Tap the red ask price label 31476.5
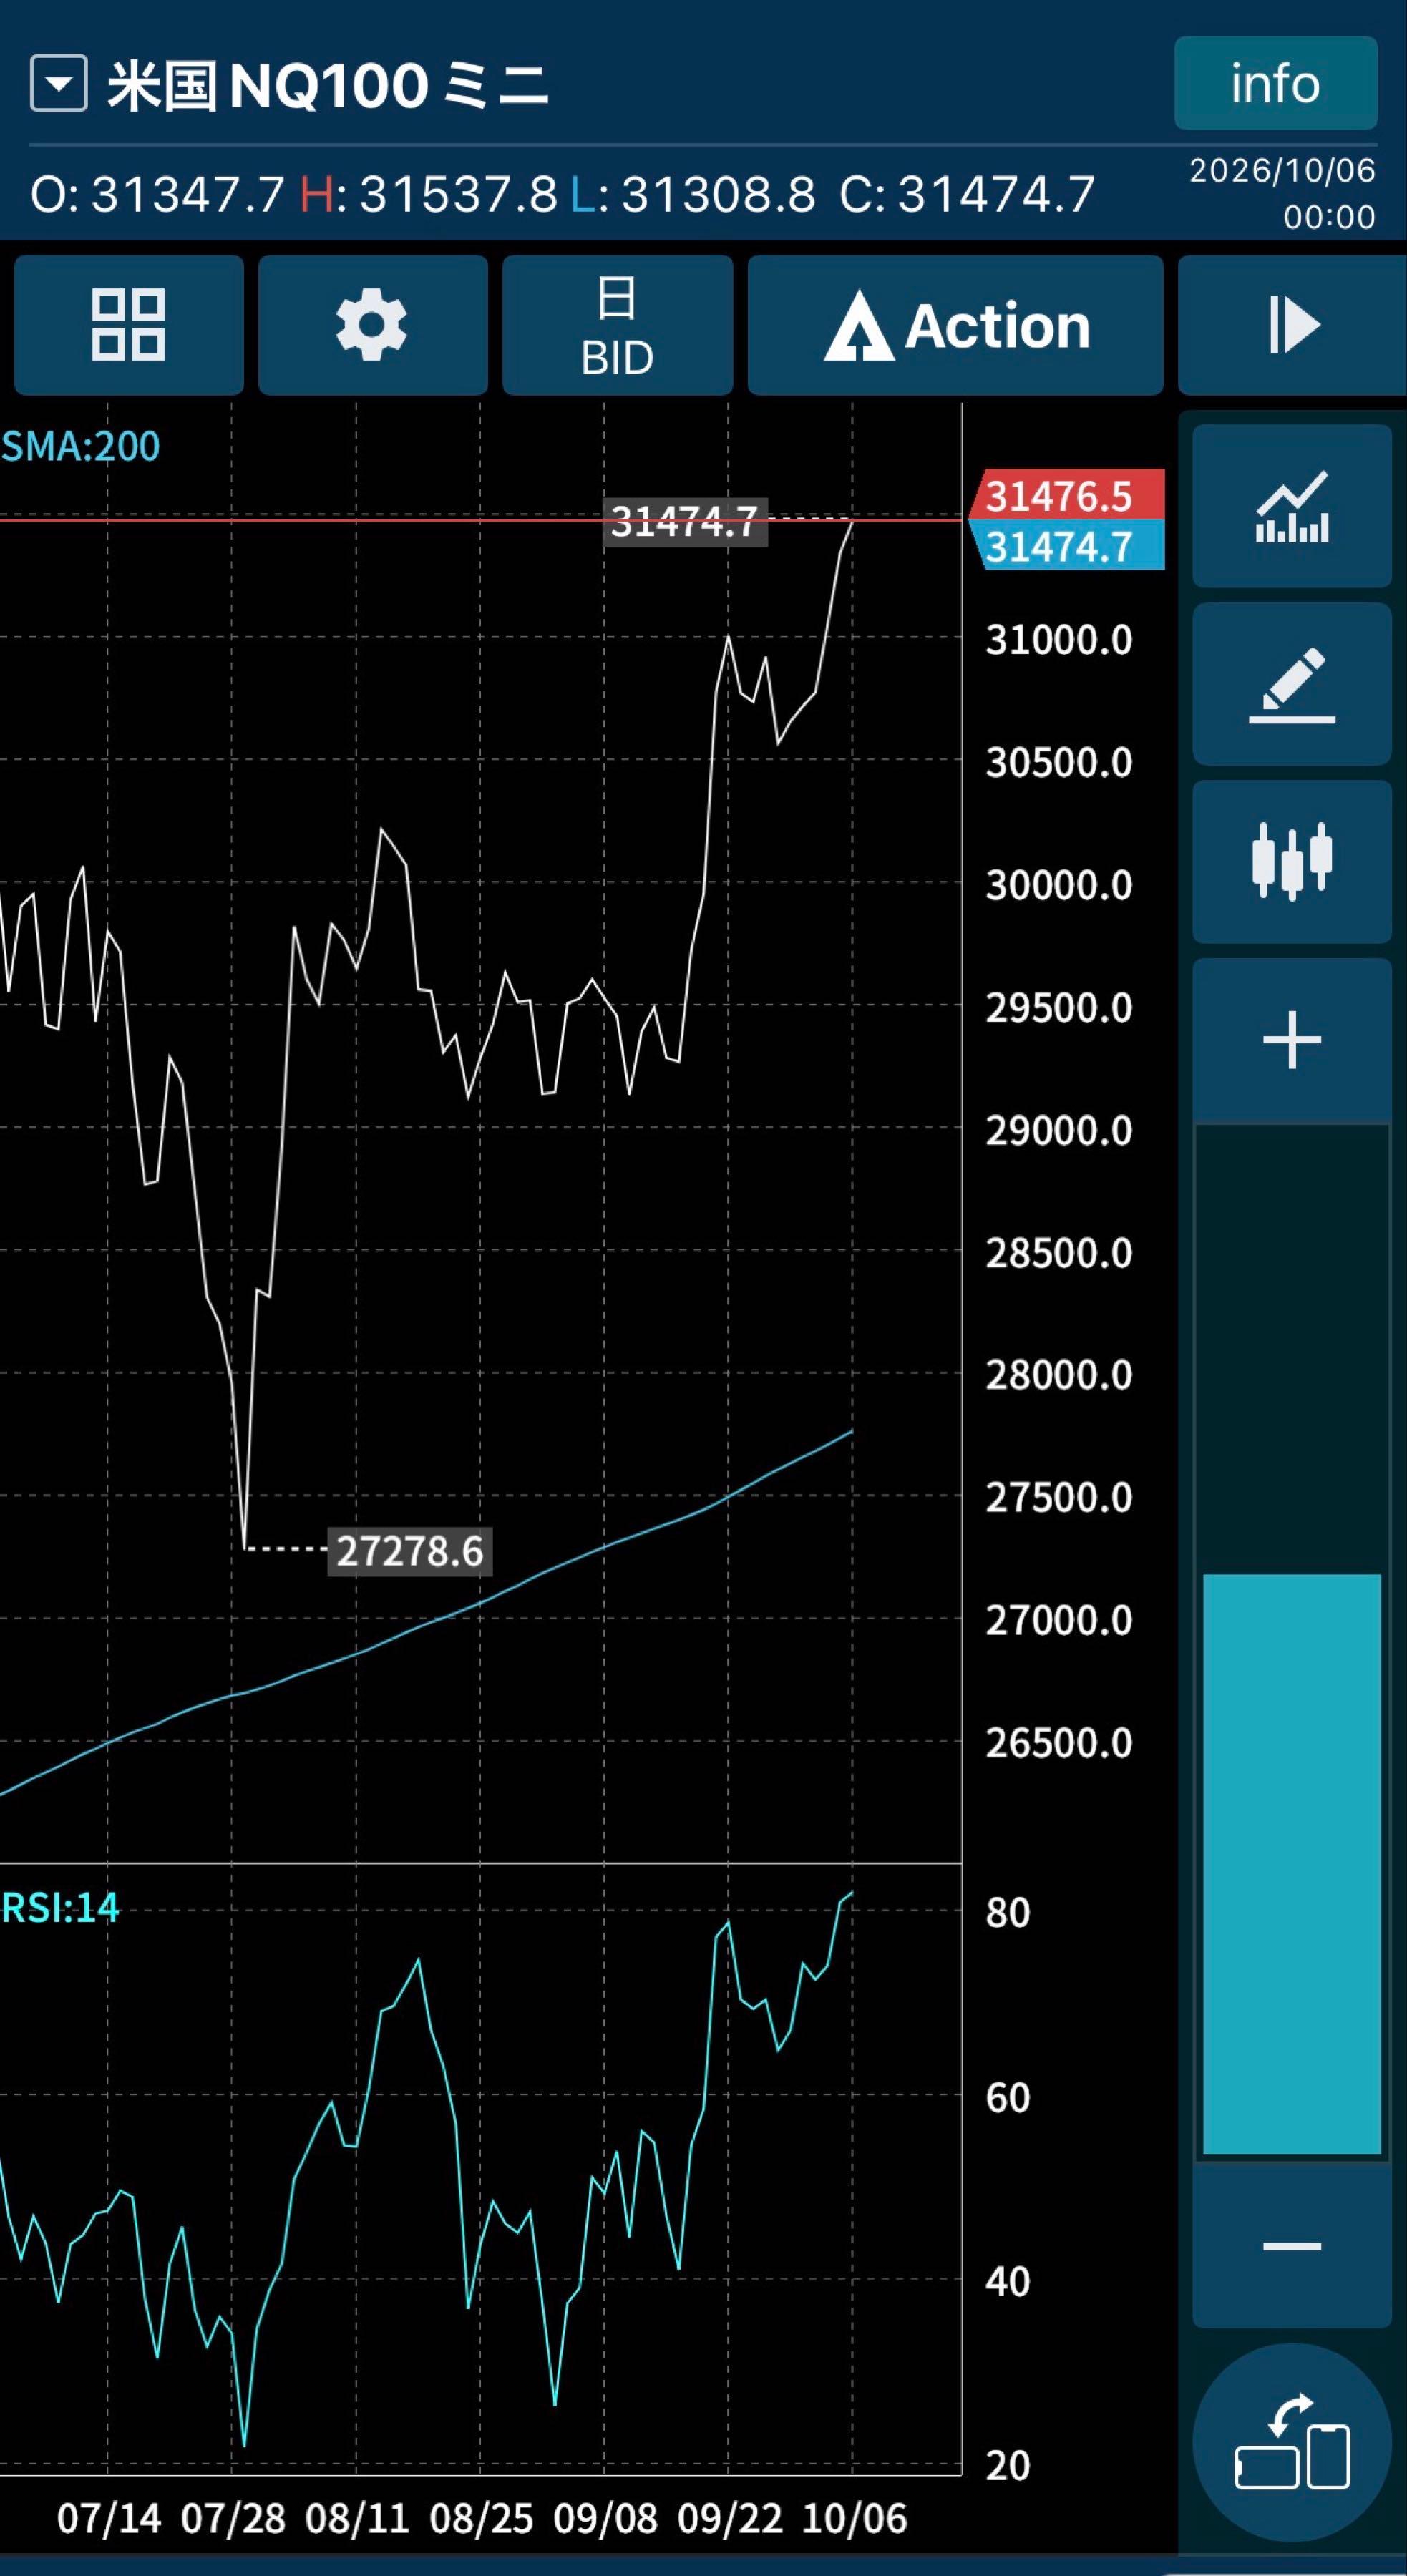This screenshot has height=2576, width=1407. 1067,495
